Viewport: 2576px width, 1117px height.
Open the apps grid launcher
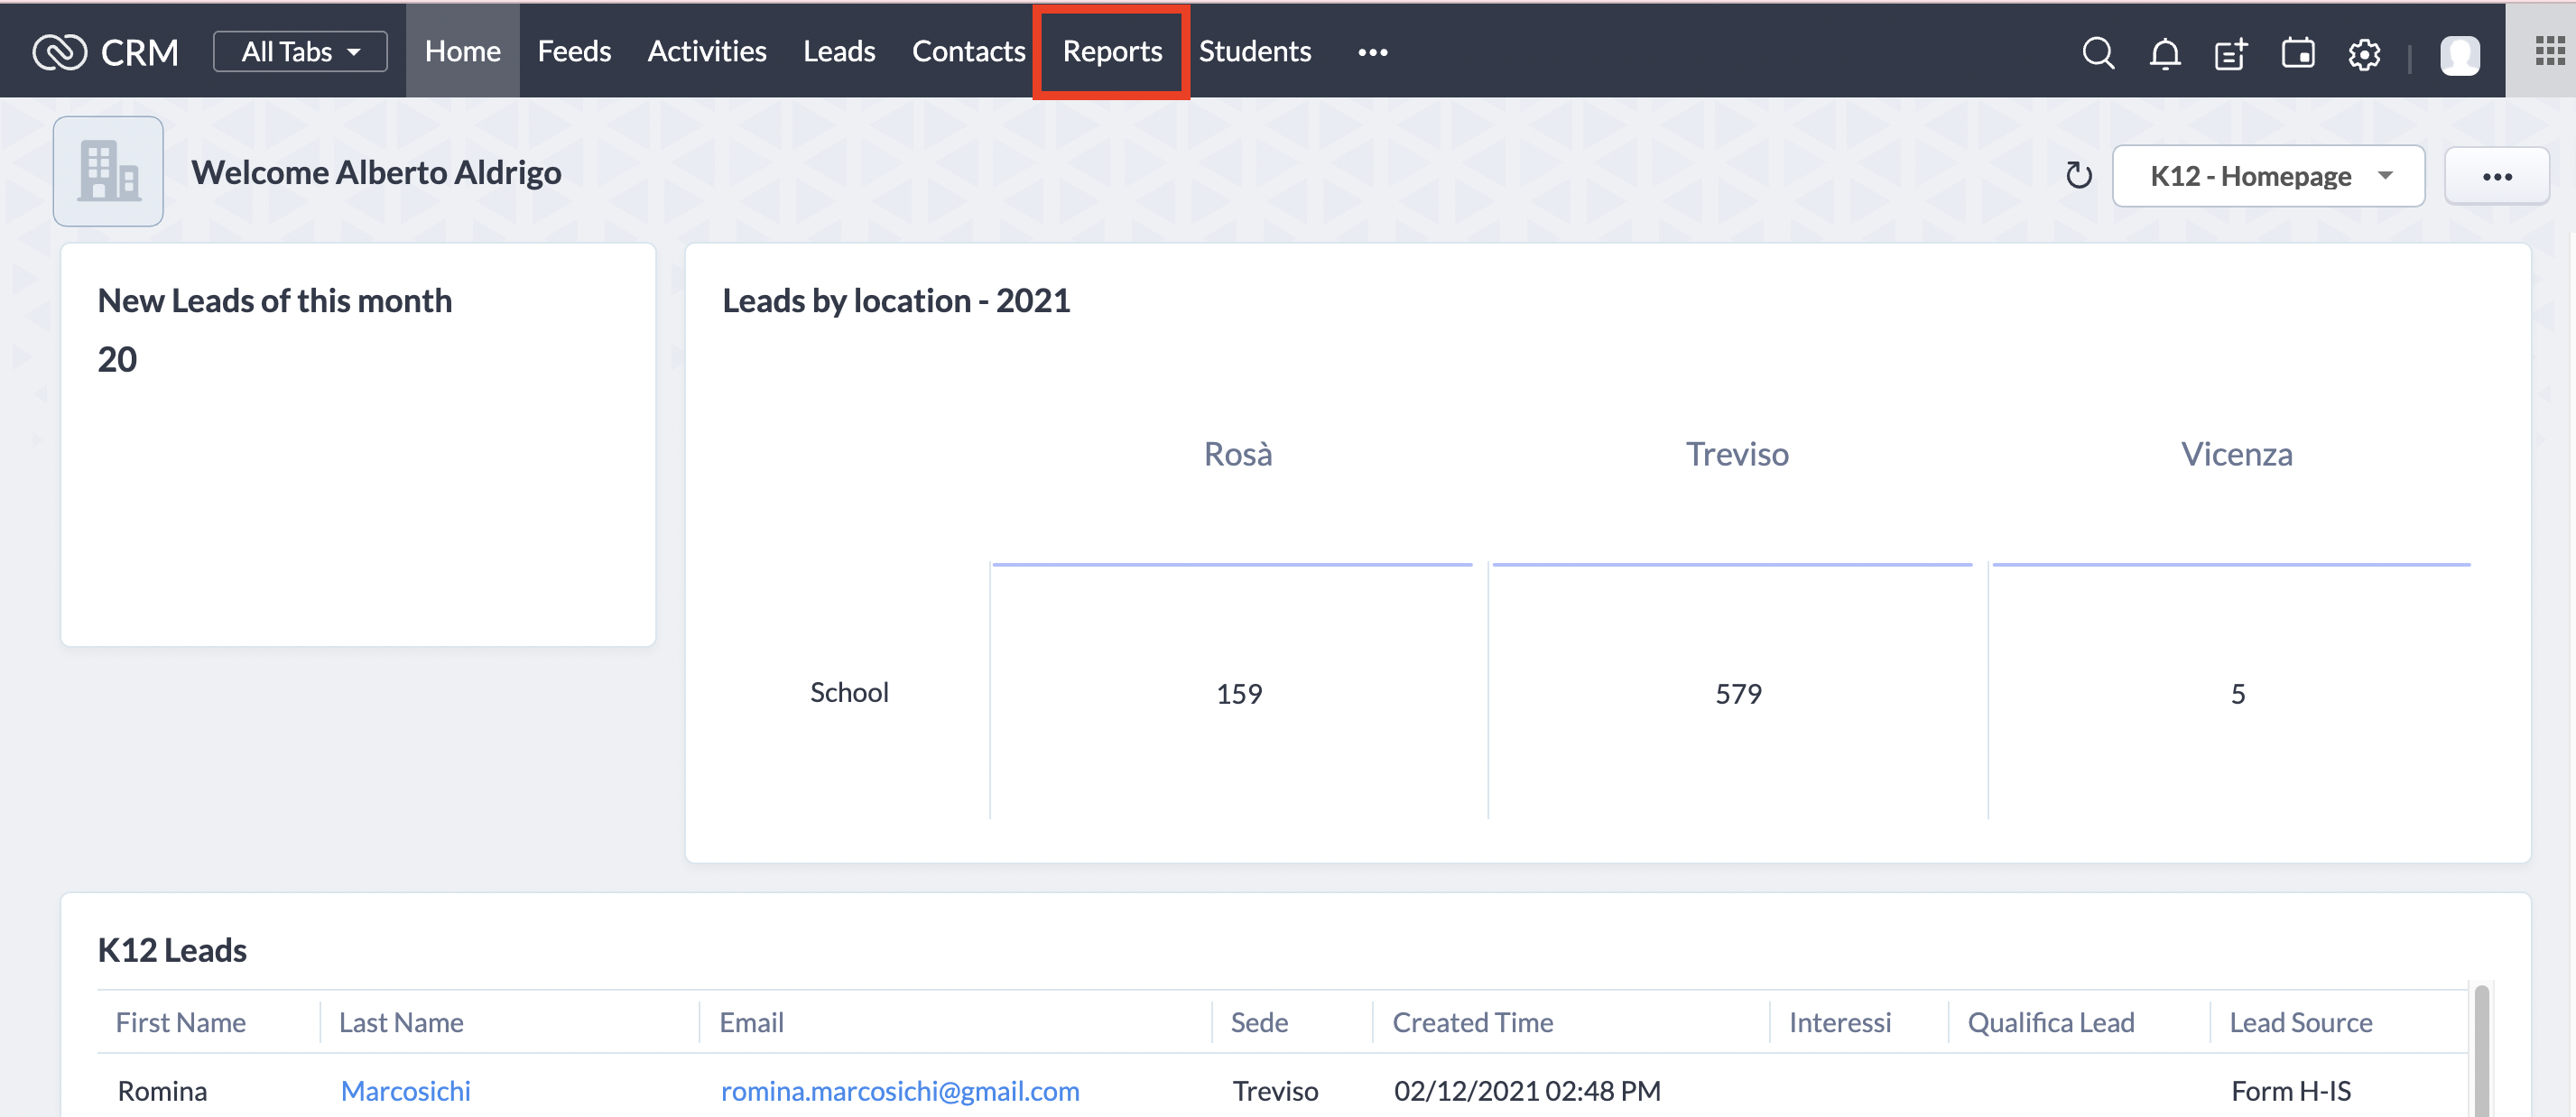point(2549,51)
